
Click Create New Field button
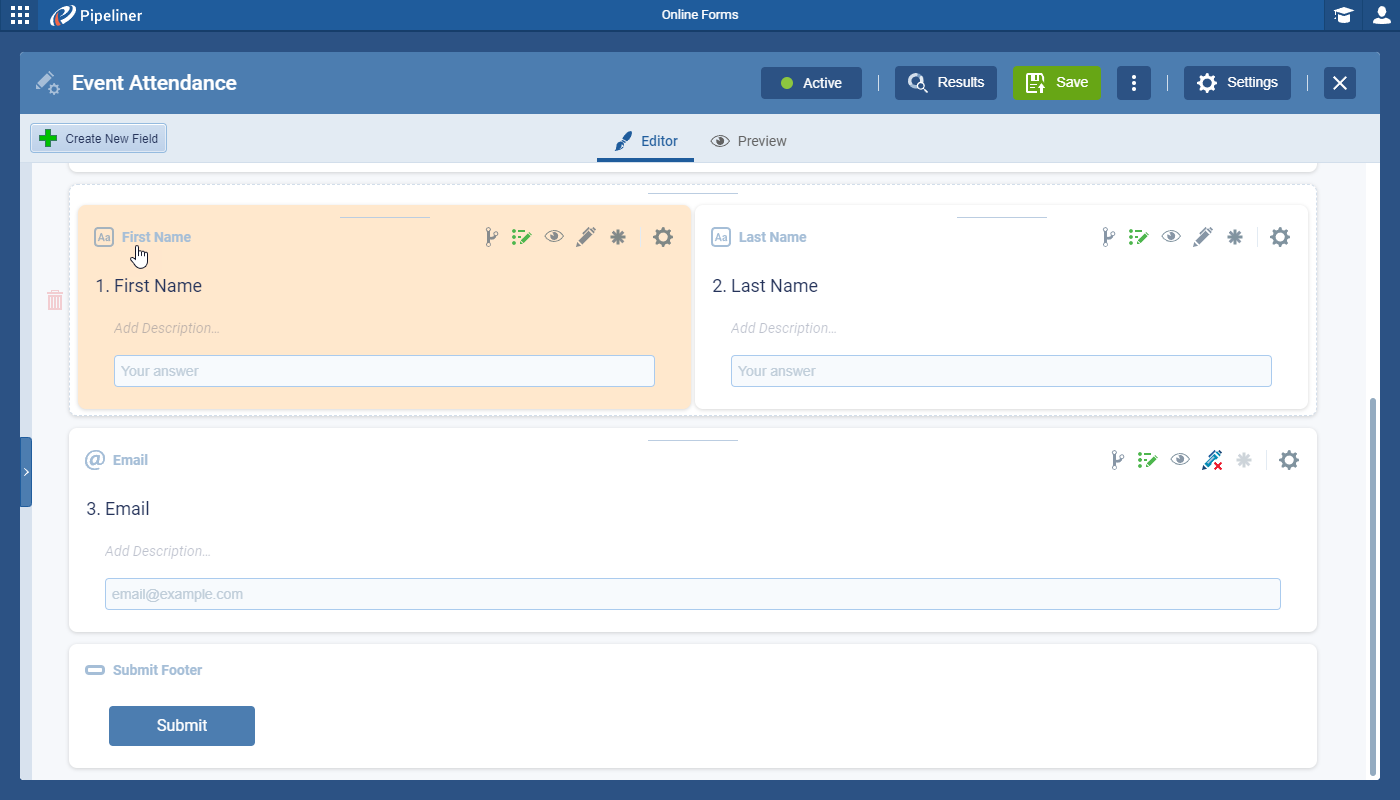(99, 139)
